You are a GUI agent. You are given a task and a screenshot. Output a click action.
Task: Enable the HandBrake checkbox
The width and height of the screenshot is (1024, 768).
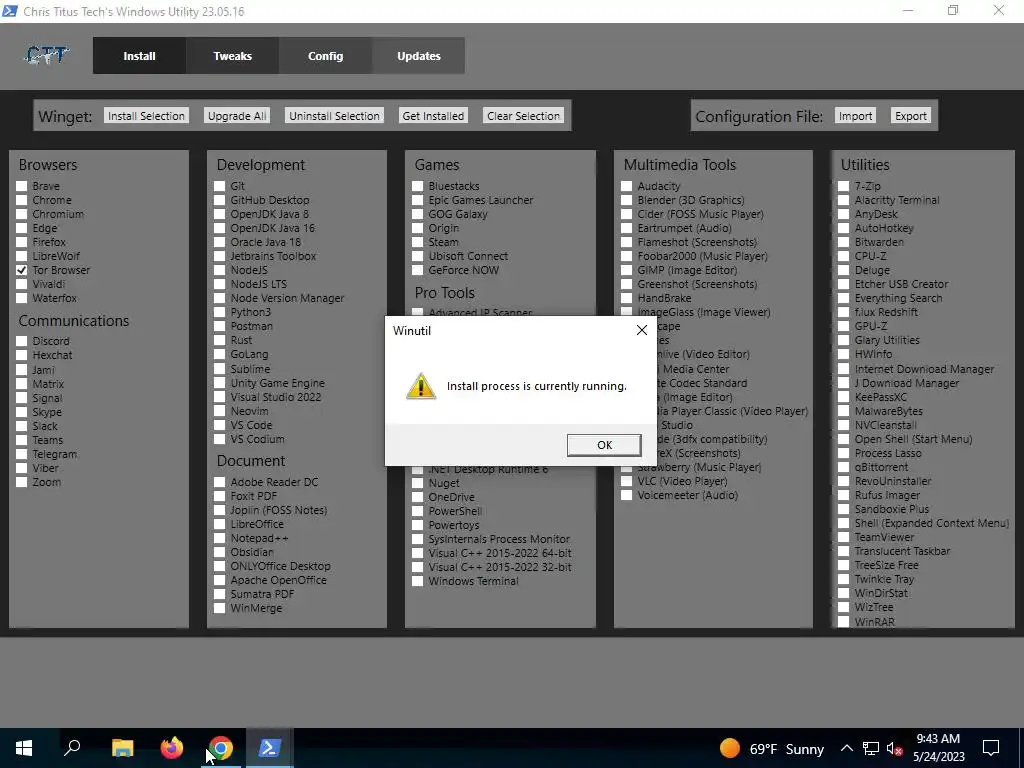(626, 298)
